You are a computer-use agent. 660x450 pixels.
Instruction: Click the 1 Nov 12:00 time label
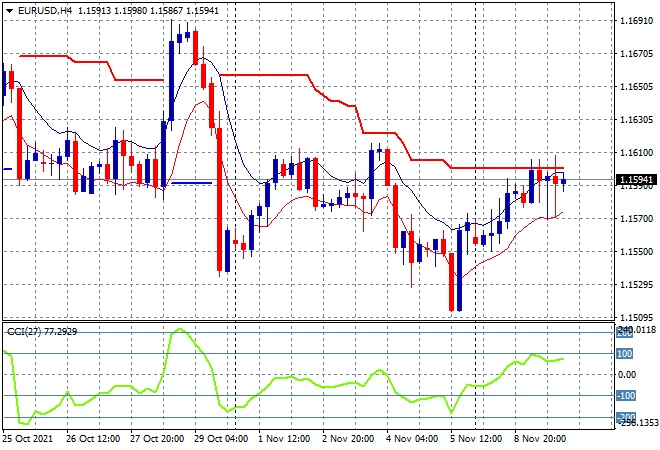pos(284,439)
